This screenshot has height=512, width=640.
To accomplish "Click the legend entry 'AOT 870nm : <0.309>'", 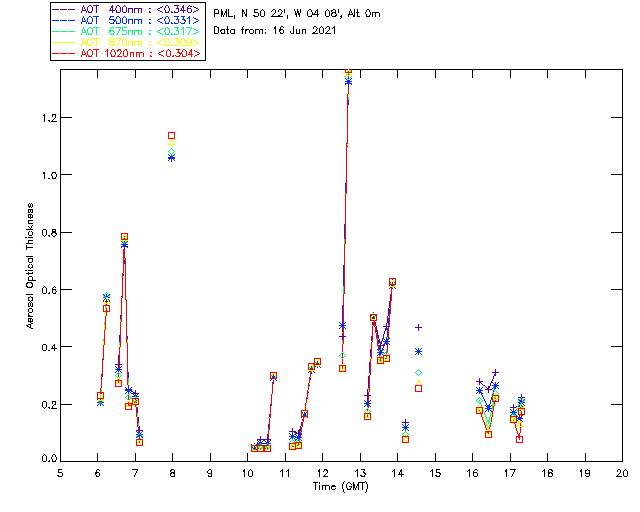I will (127, 42).
